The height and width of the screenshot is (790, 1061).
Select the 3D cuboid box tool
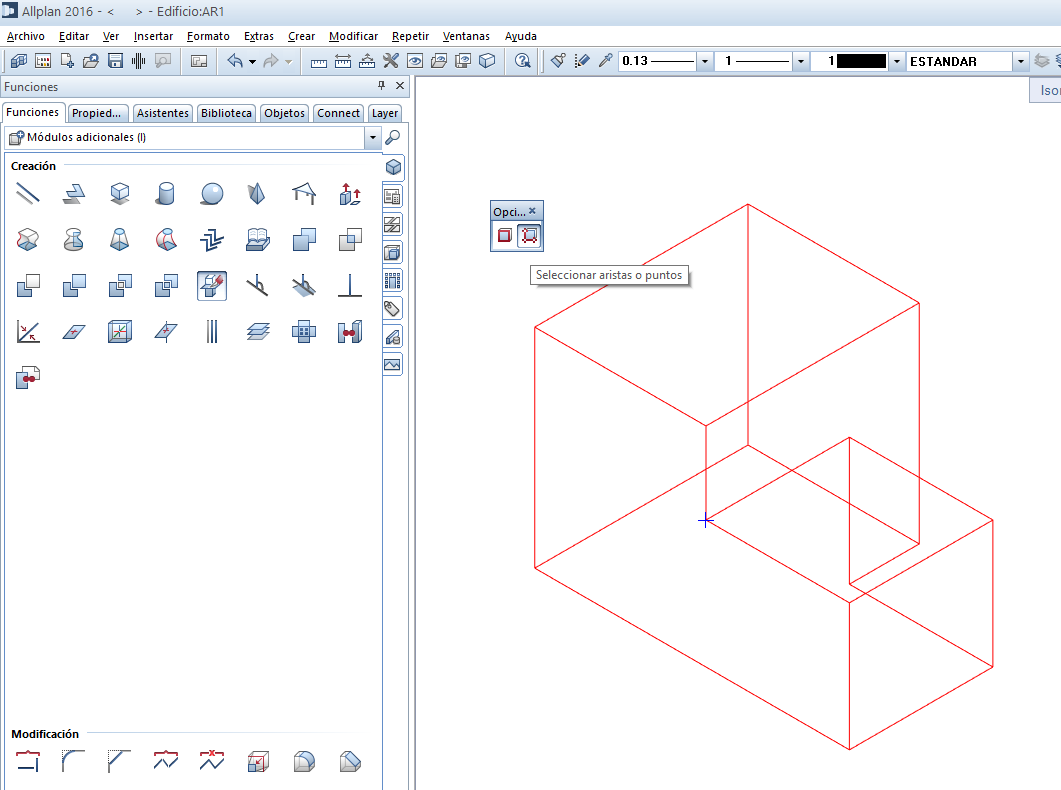(x=120, y=194)
